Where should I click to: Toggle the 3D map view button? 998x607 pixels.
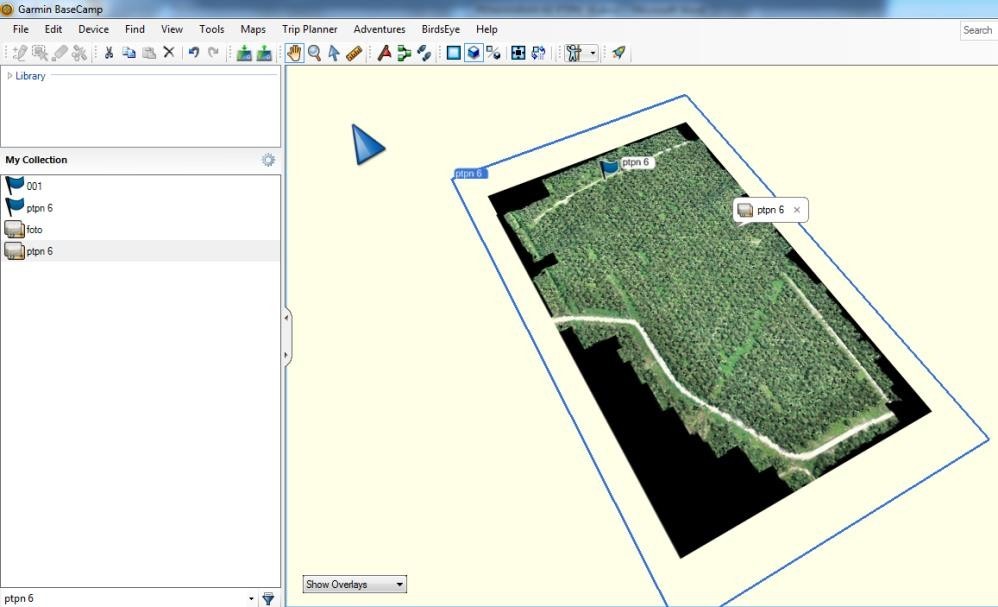[473, 53]
